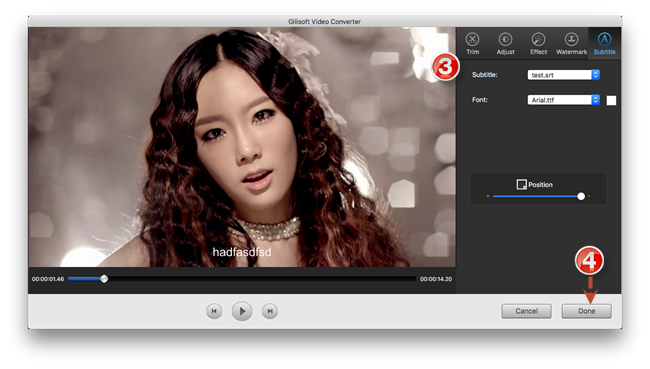Click the minus end of the Position slider
The image size is (650, 369).
(x=488, y=196)
